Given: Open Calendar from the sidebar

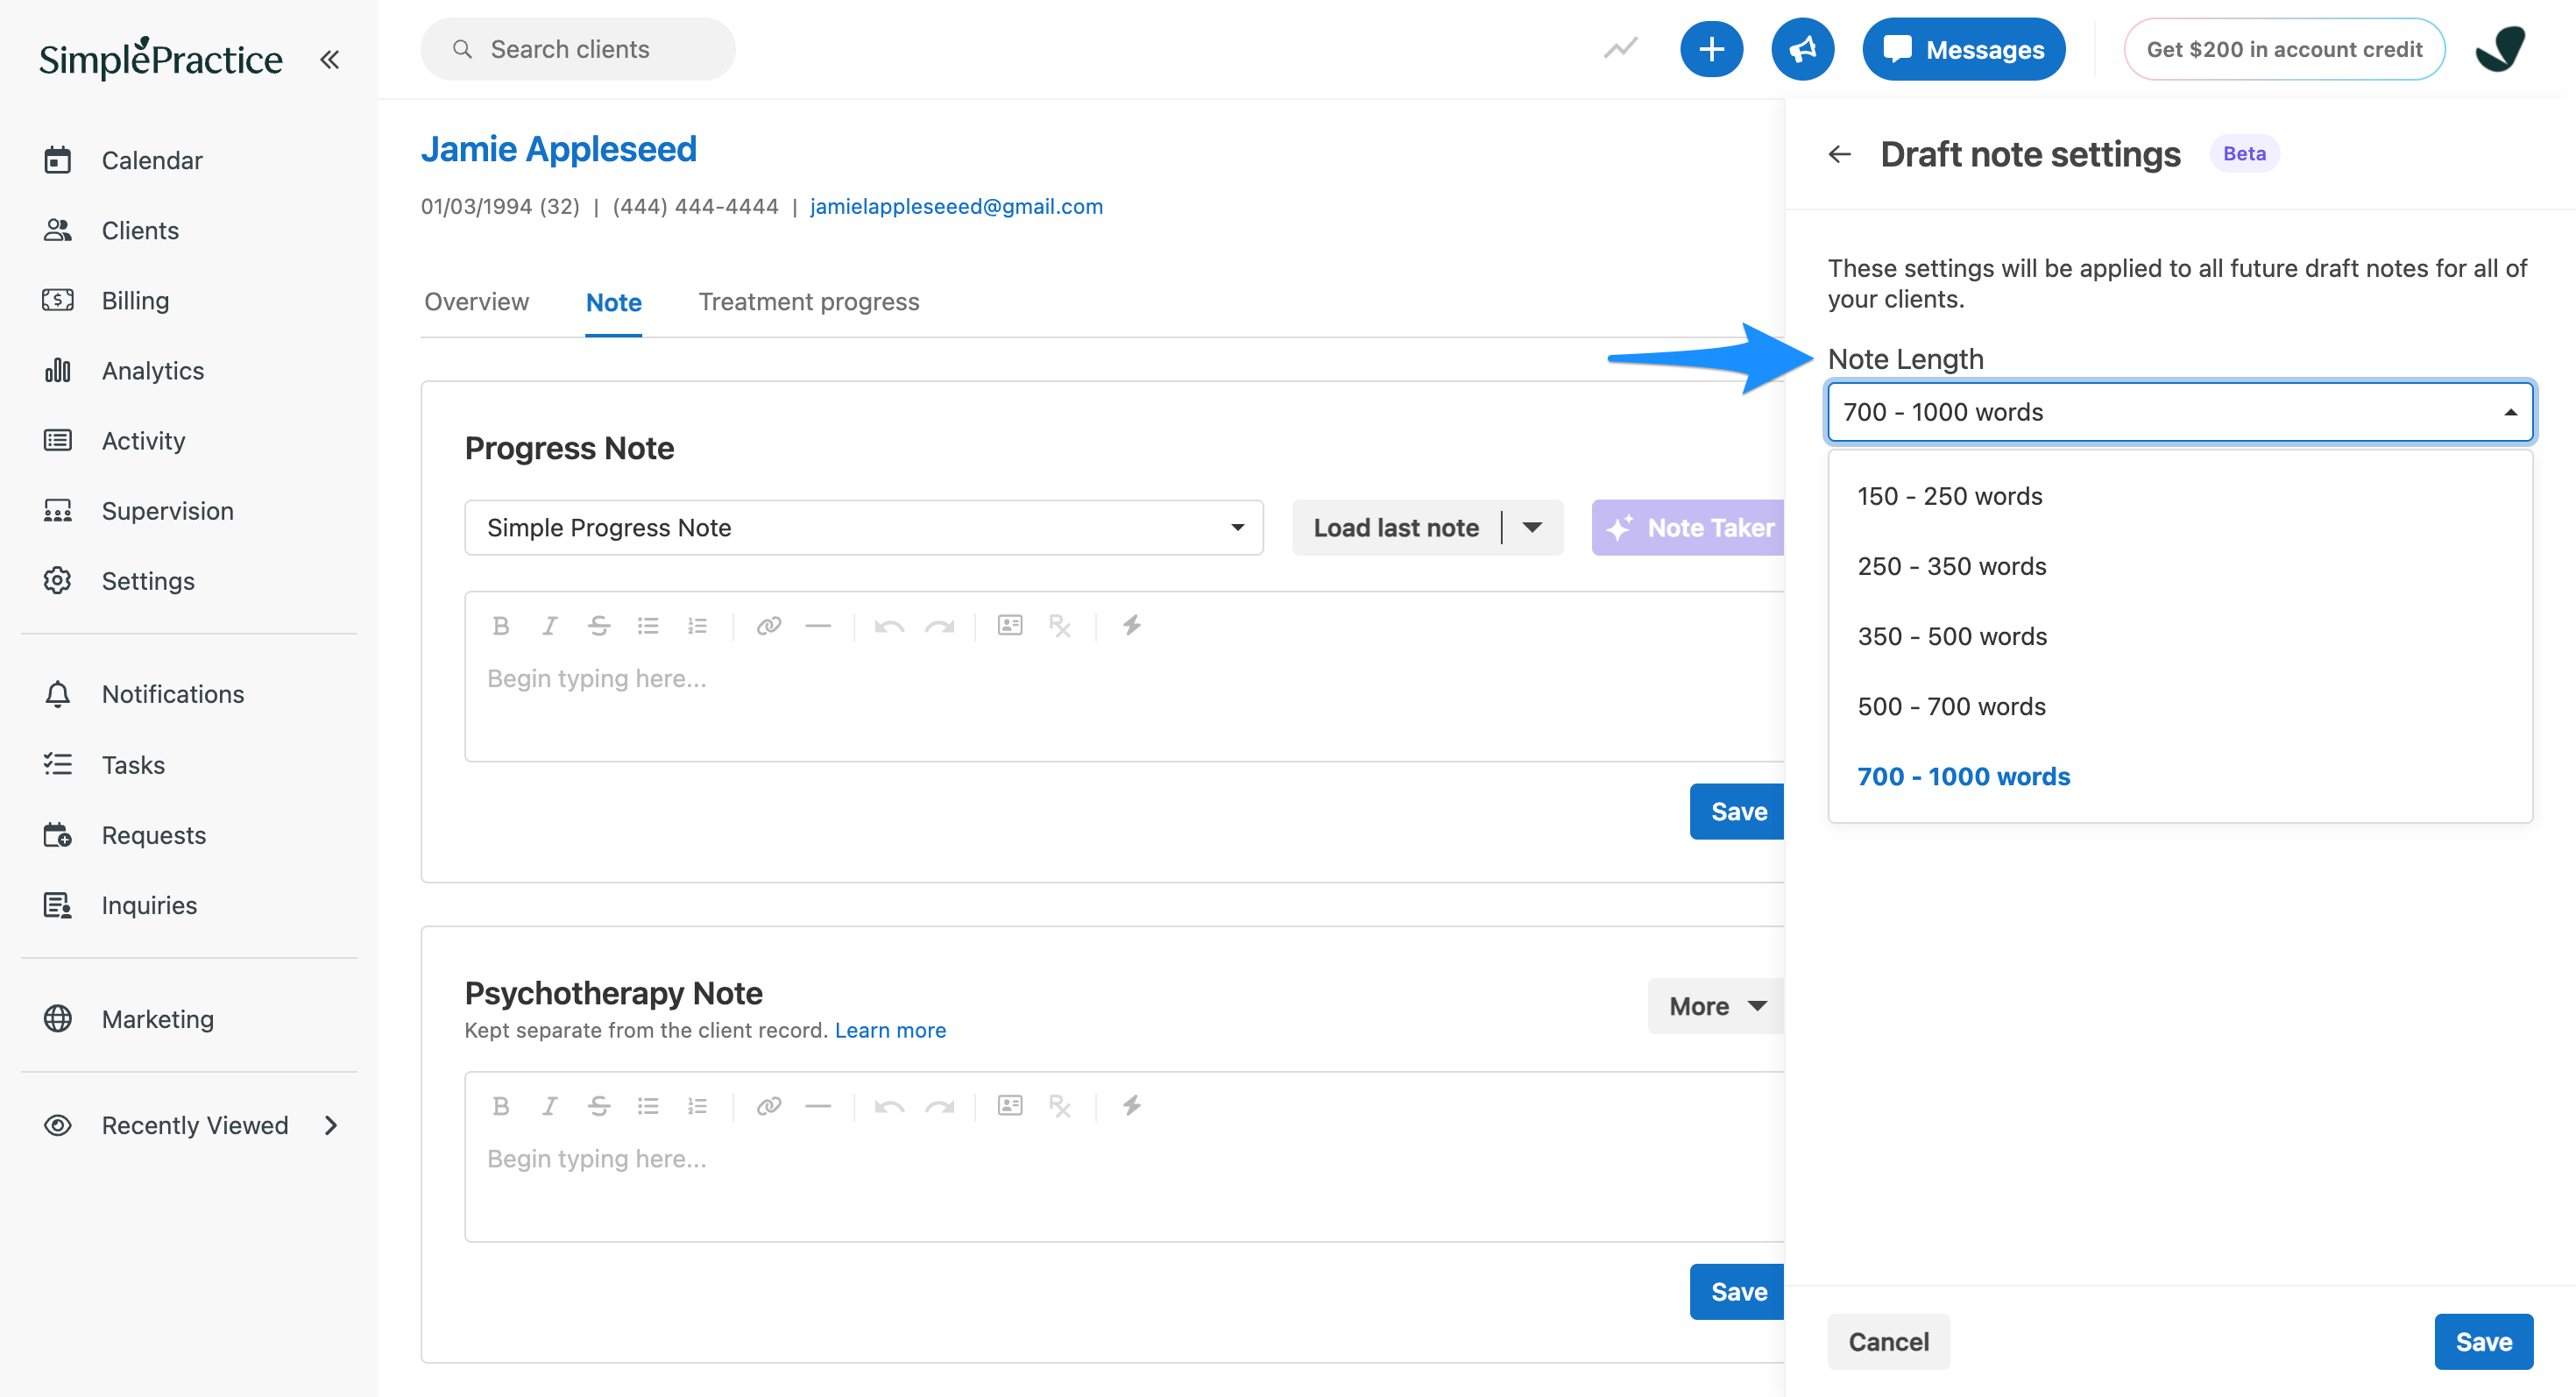Looking at the screenshot, I should pos(151,160).
